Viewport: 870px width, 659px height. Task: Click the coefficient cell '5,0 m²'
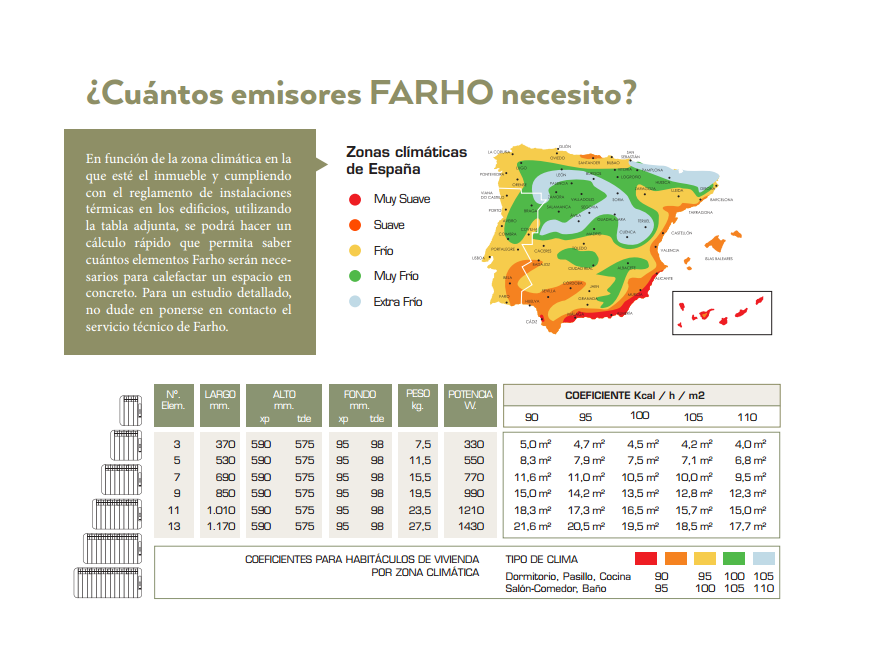tap(535, 444)
